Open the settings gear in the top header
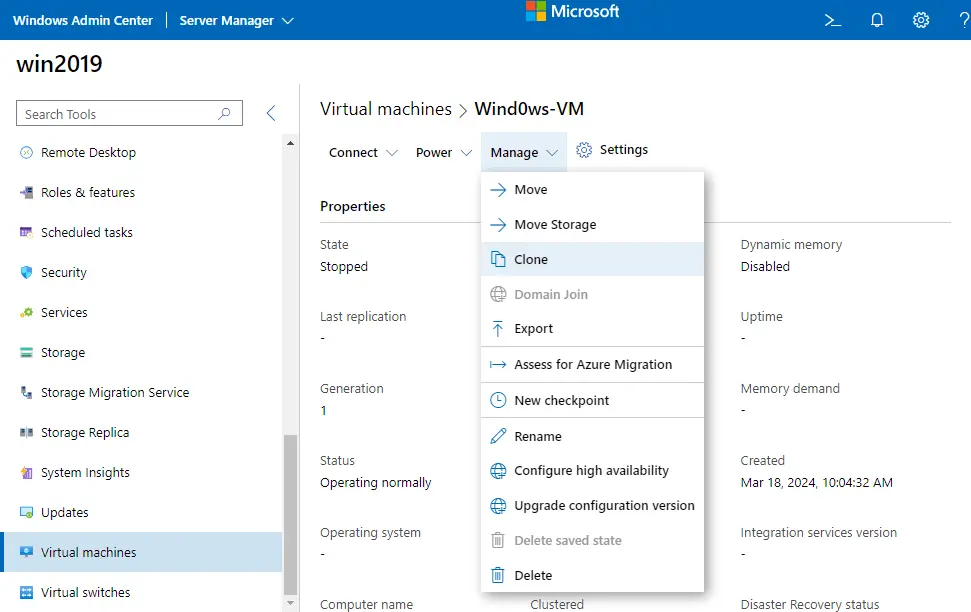Image resolution: width=971 pixels, height=612 pixels. tap(921, 20)
